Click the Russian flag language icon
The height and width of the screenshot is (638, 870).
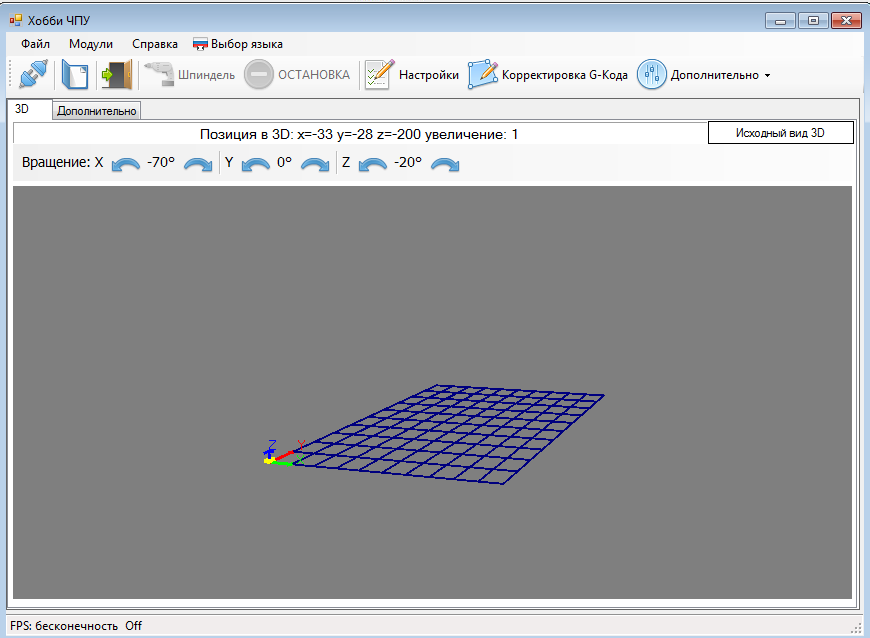click(200, 44)
